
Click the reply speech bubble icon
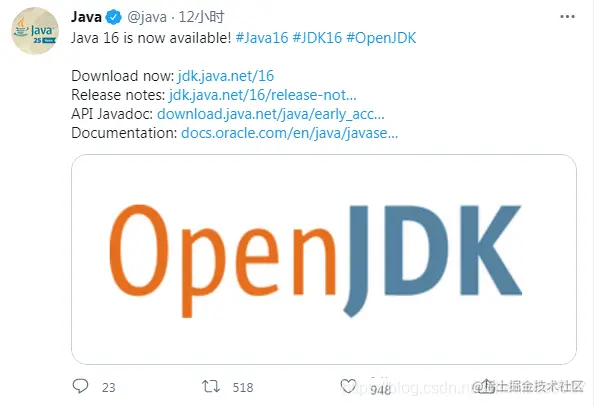80,386
